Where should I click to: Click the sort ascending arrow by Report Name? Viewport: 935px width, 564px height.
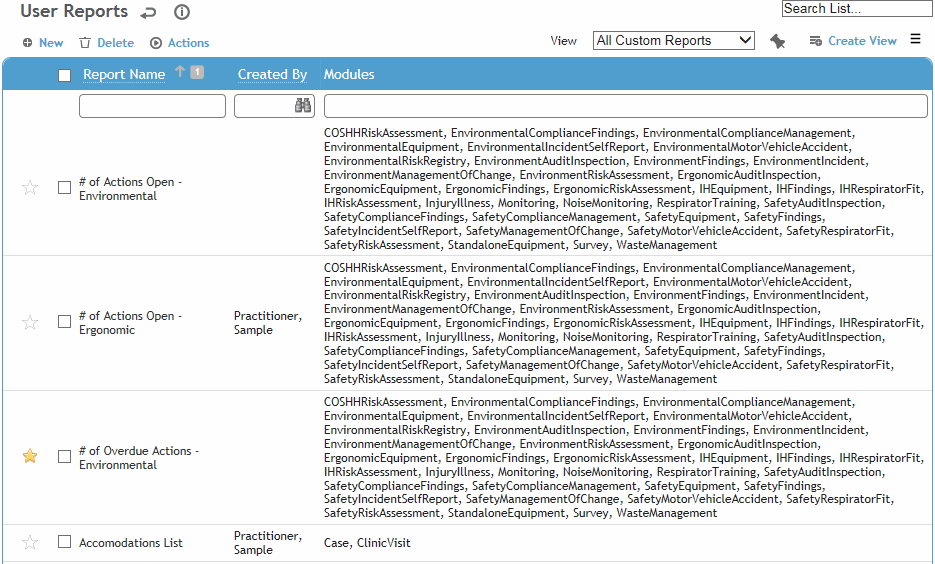point(179,72)
